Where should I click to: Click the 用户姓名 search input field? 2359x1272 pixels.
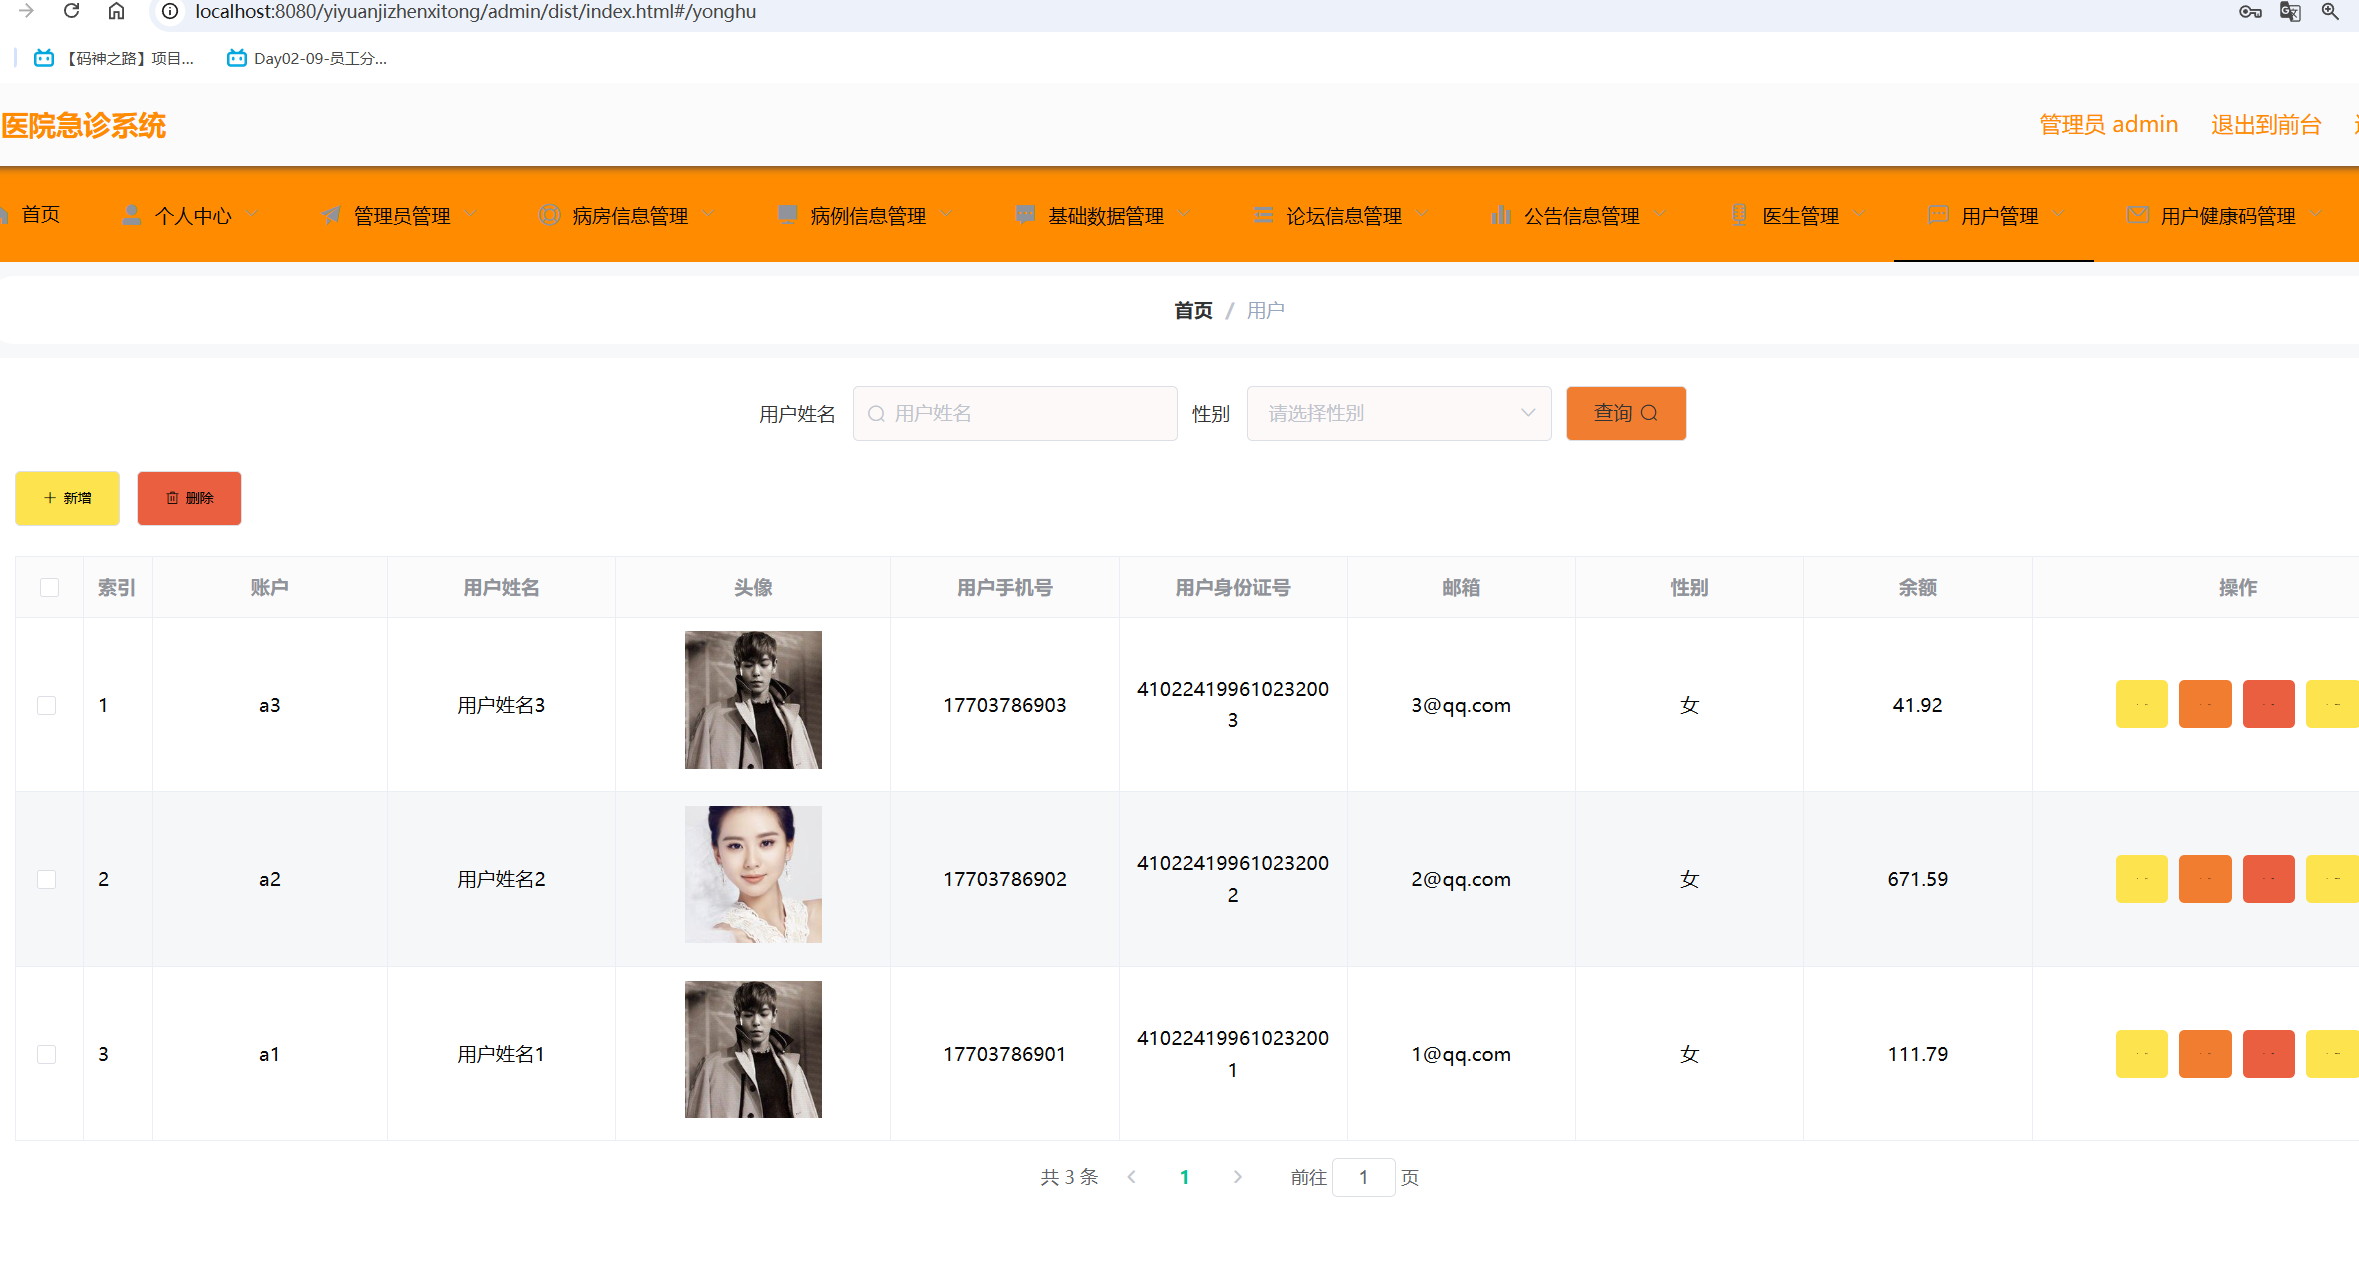pos(1015,413)
